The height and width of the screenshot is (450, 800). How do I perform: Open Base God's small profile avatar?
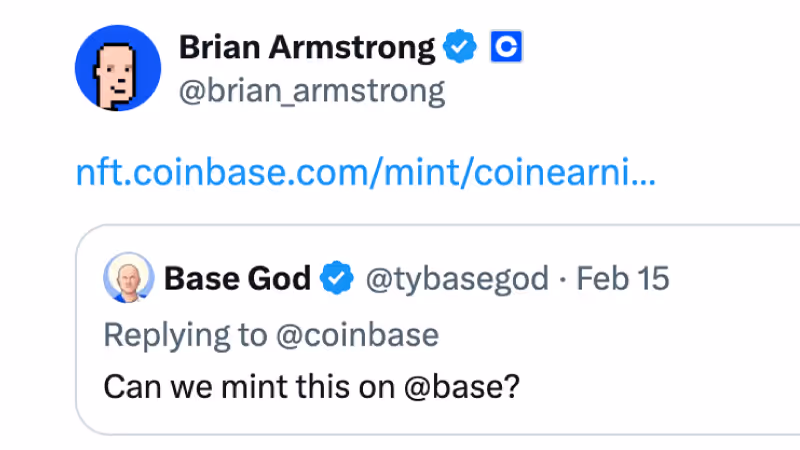tap(128, 279)
